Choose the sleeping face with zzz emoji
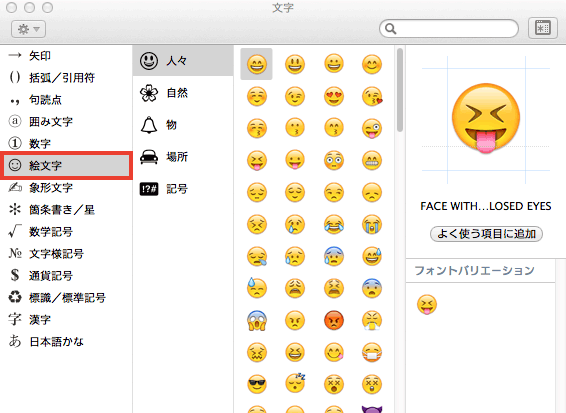Image resolution: width=566 pixels, height=413 pixels. [295, 384]
